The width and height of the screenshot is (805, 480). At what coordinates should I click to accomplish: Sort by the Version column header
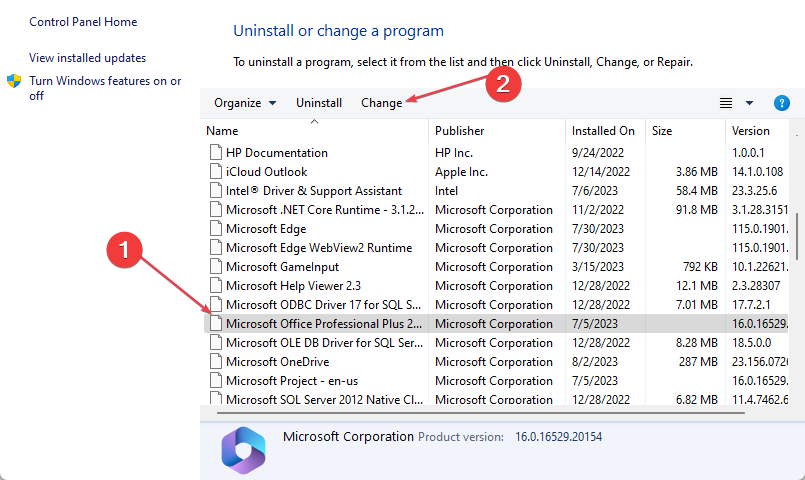click(x=751, y=131)
